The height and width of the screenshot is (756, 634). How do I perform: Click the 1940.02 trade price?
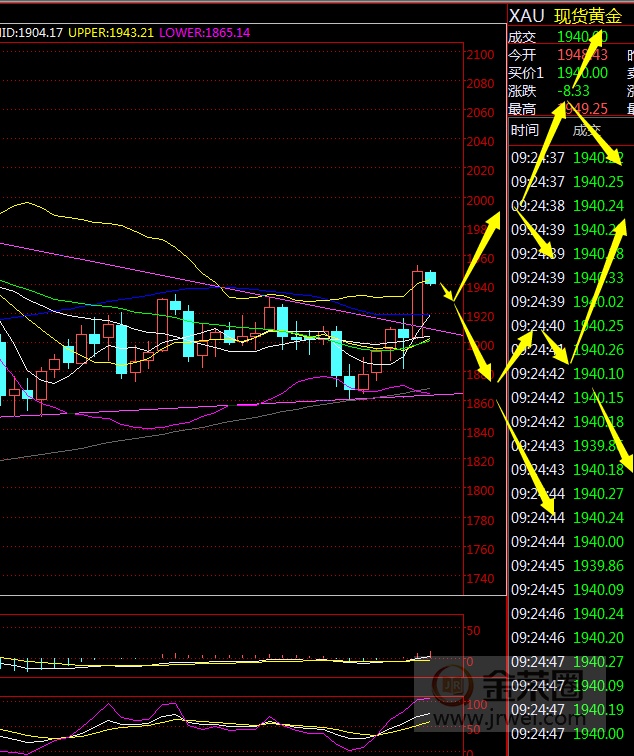[598, 302]
